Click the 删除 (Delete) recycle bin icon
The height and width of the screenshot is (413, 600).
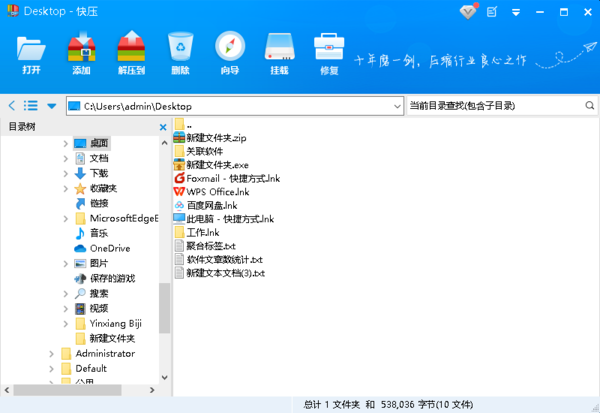pos(180,53)
